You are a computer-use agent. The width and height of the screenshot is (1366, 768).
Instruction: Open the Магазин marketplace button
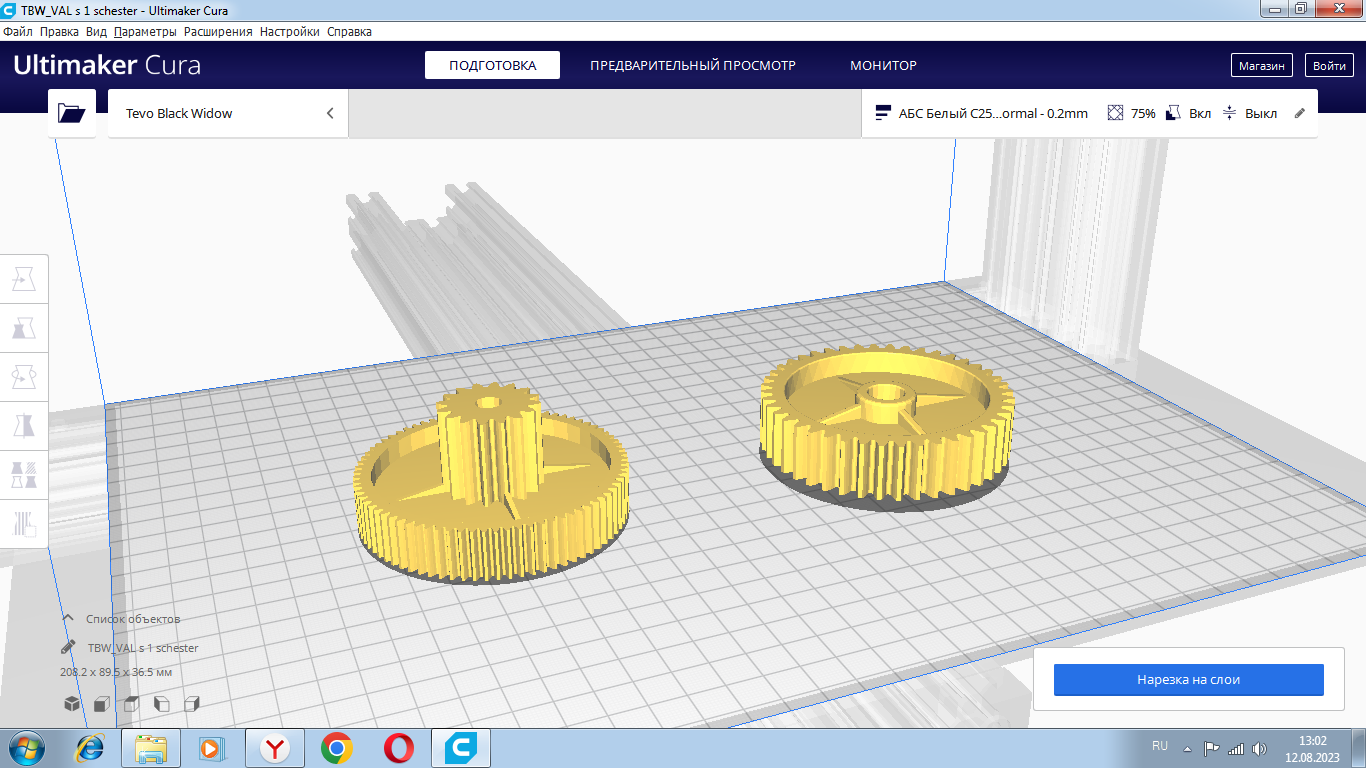tap(1261, 66)
